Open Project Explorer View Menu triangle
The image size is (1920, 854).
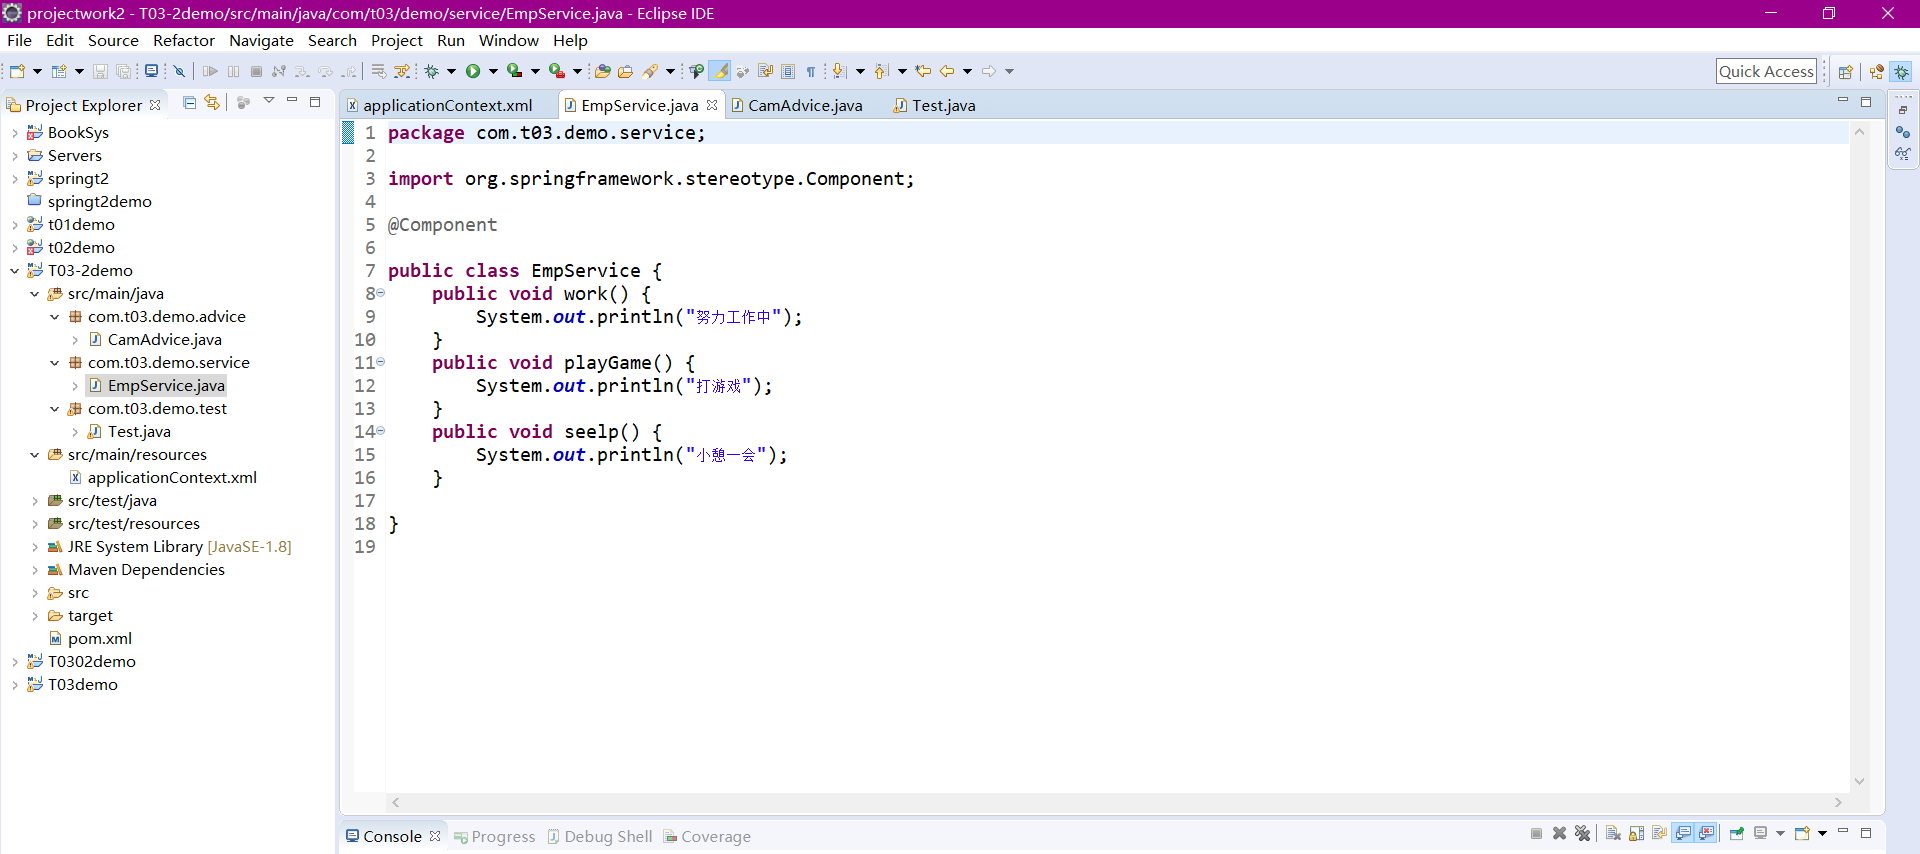(269, 101)
